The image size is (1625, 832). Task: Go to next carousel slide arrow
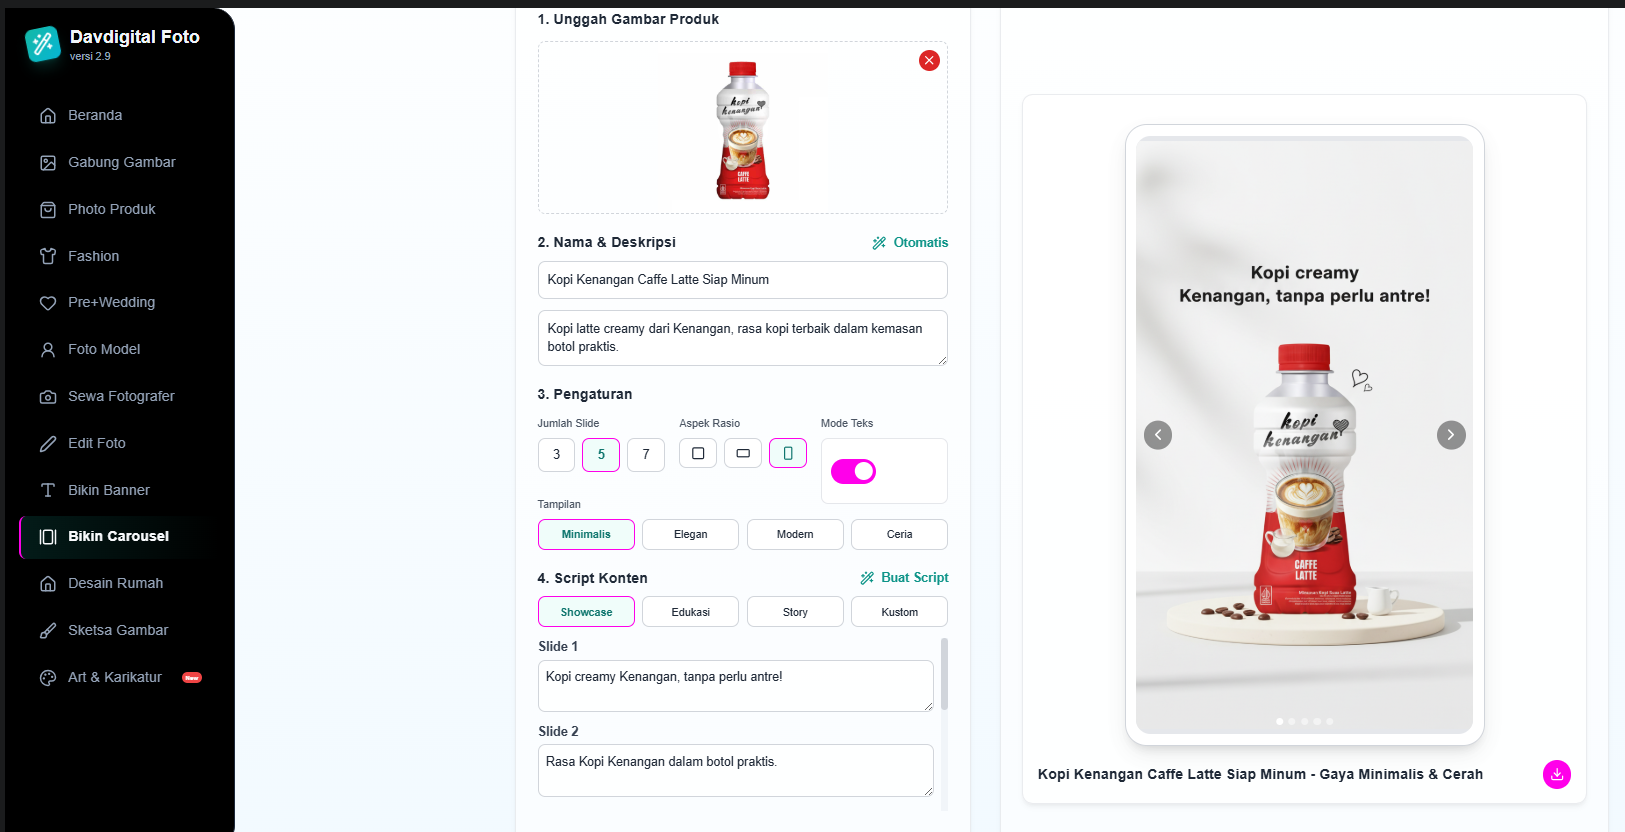point(1451,435)
